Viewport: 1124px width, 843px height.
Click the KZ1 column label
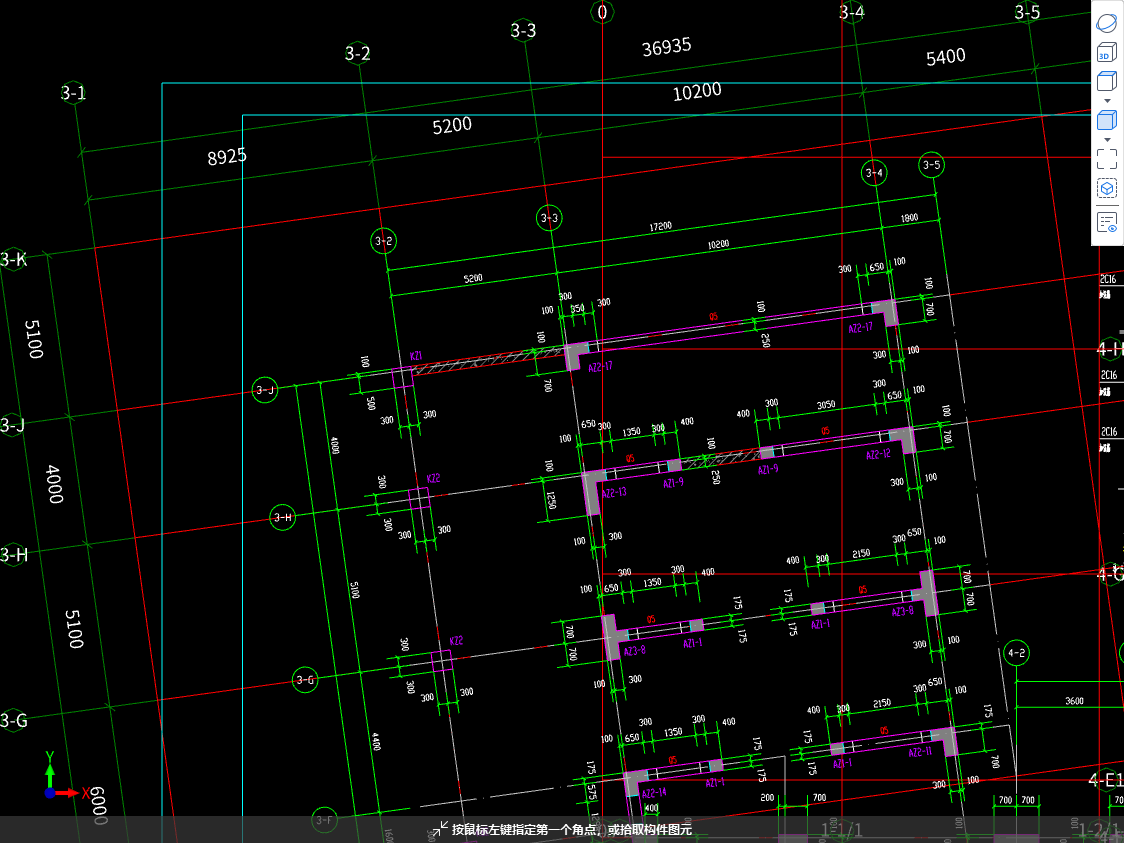pyautogui.click(x=416, y=356)
